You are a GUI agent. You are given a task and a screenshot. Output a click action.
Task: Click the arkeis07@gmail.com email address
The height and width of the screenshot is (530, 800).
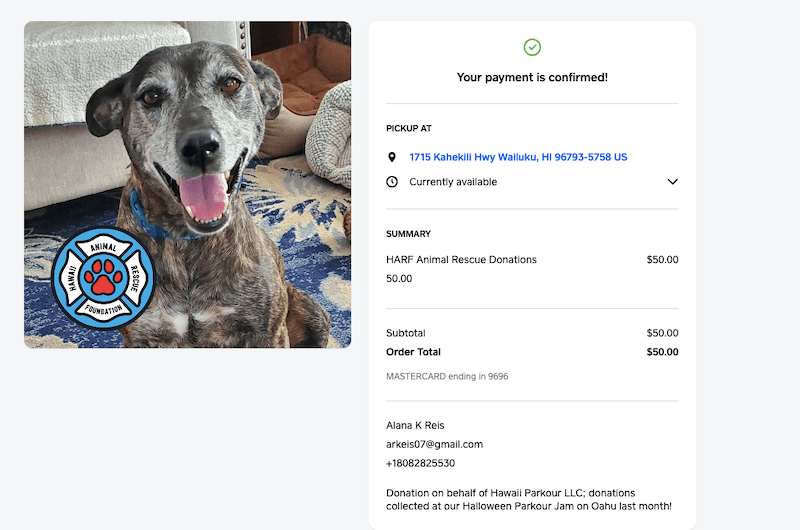click(x=434, y=444)
